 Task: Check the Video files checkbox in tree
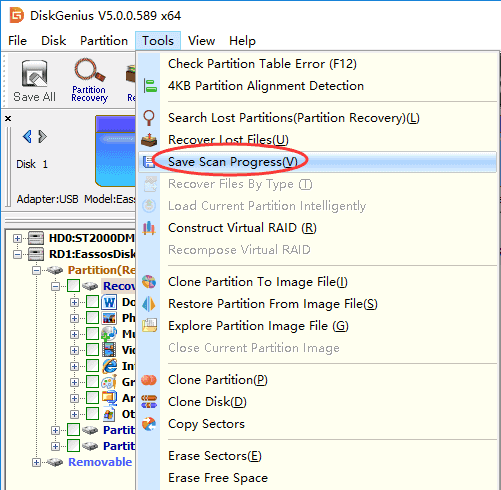click(92, 350)
